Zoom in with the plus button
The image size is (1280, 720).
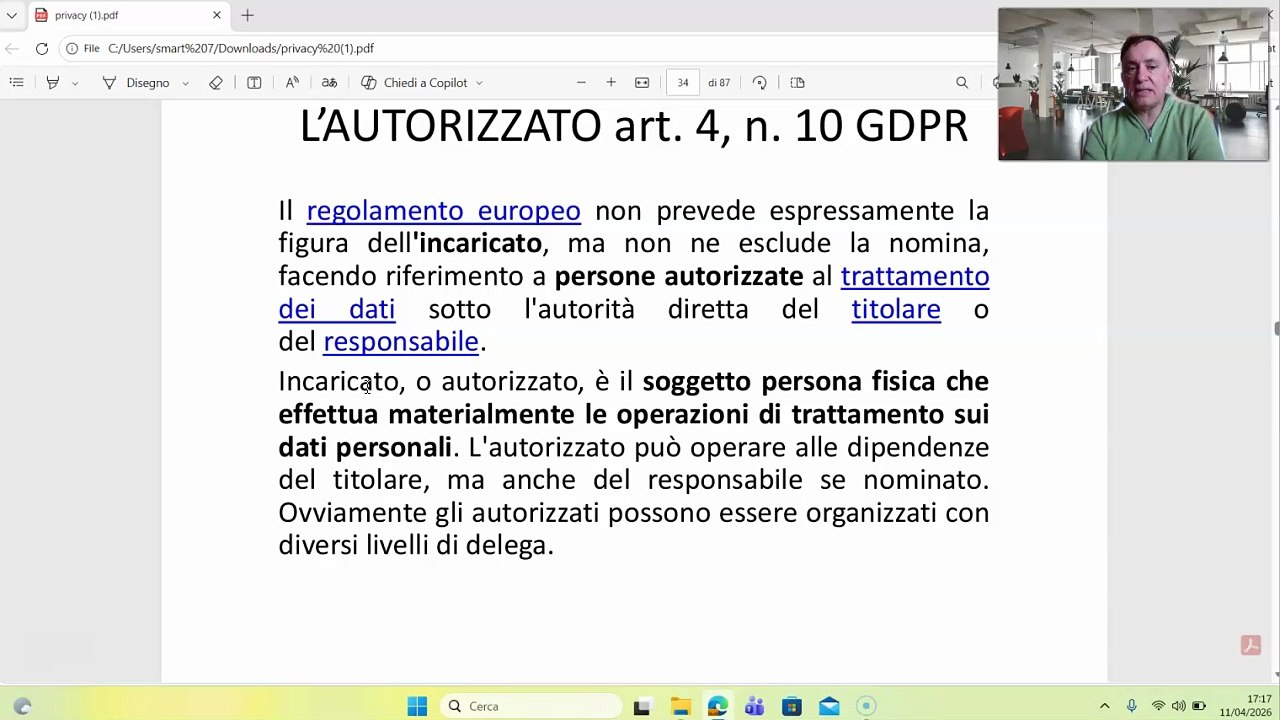click(x=611, y=82)
